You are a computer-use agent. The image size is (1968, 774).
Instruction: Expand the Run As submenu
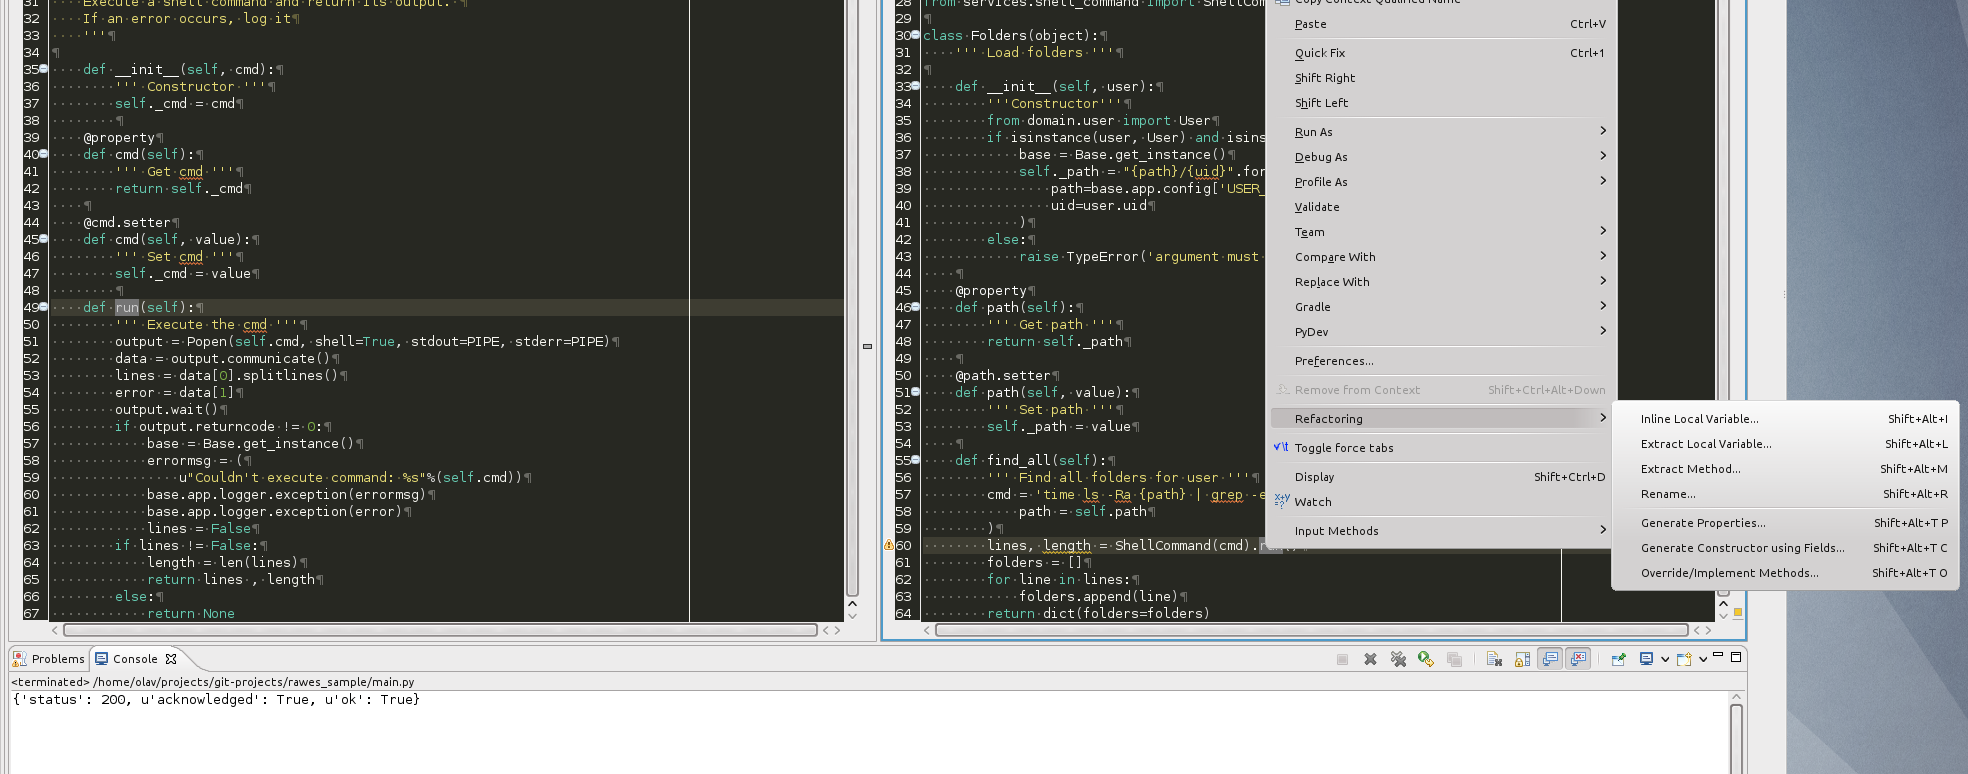(x=1441, y=132)
